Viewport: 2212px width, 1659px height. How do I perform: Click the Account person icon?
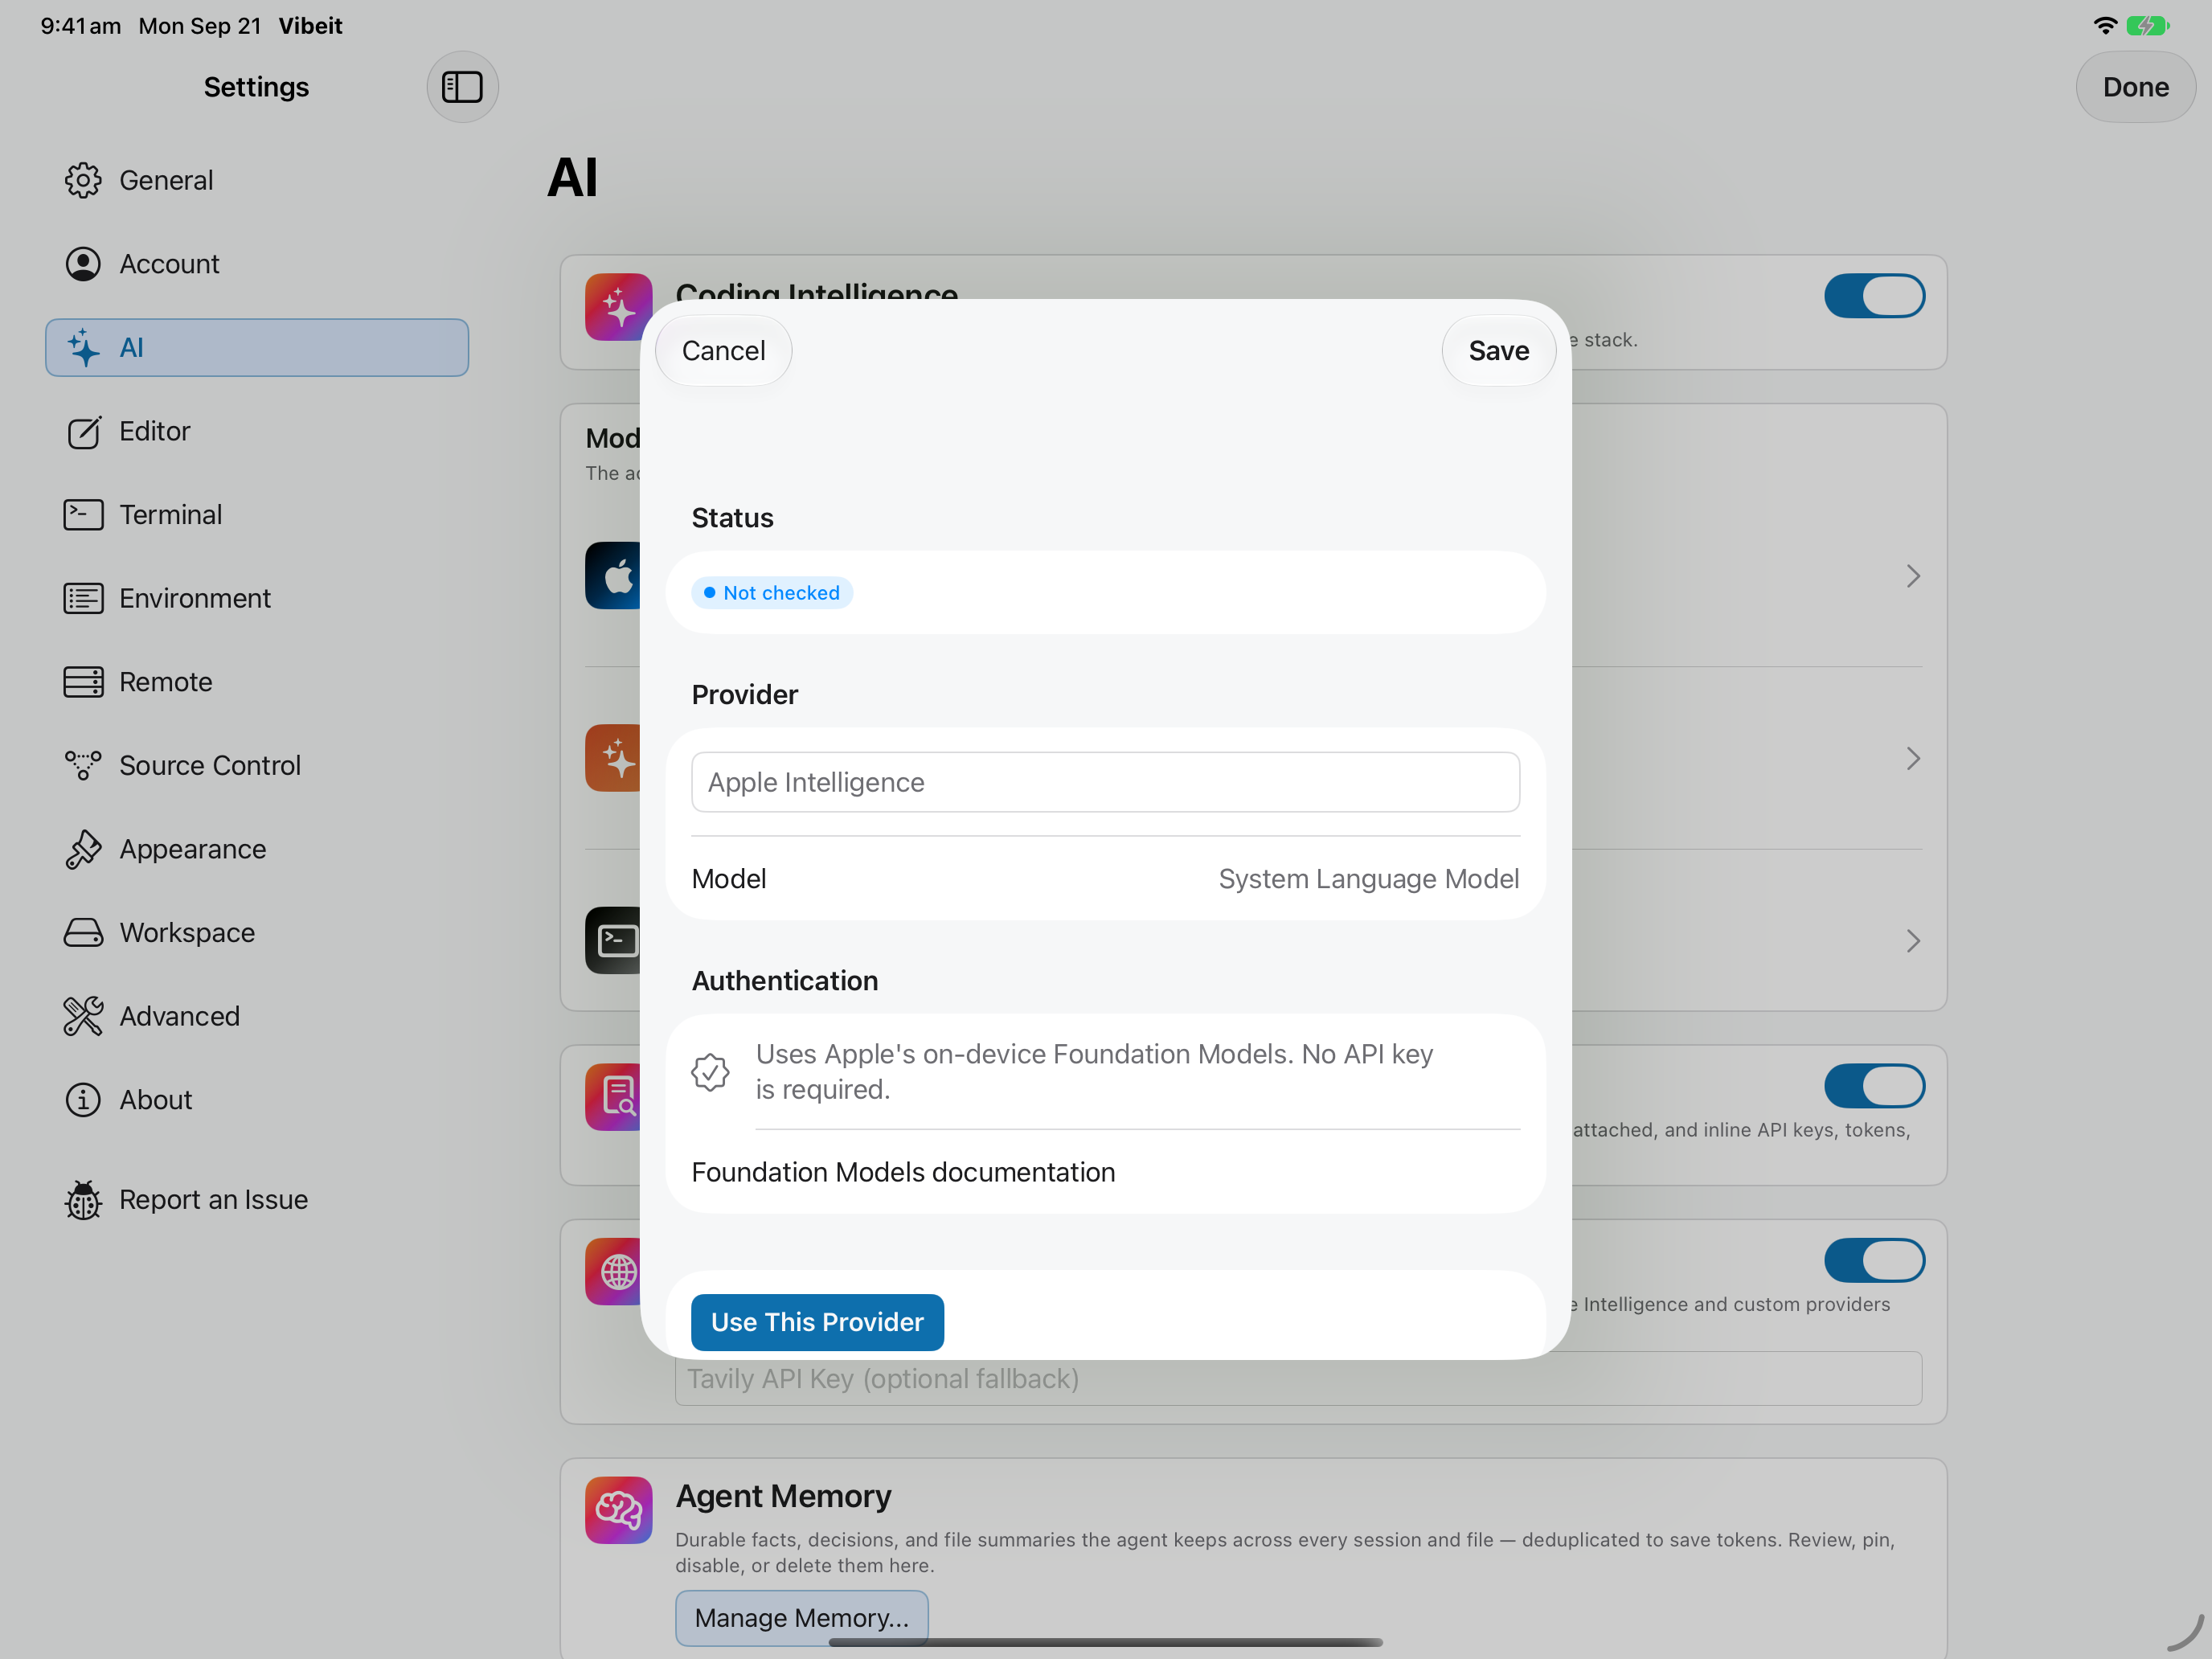[83, 264]
